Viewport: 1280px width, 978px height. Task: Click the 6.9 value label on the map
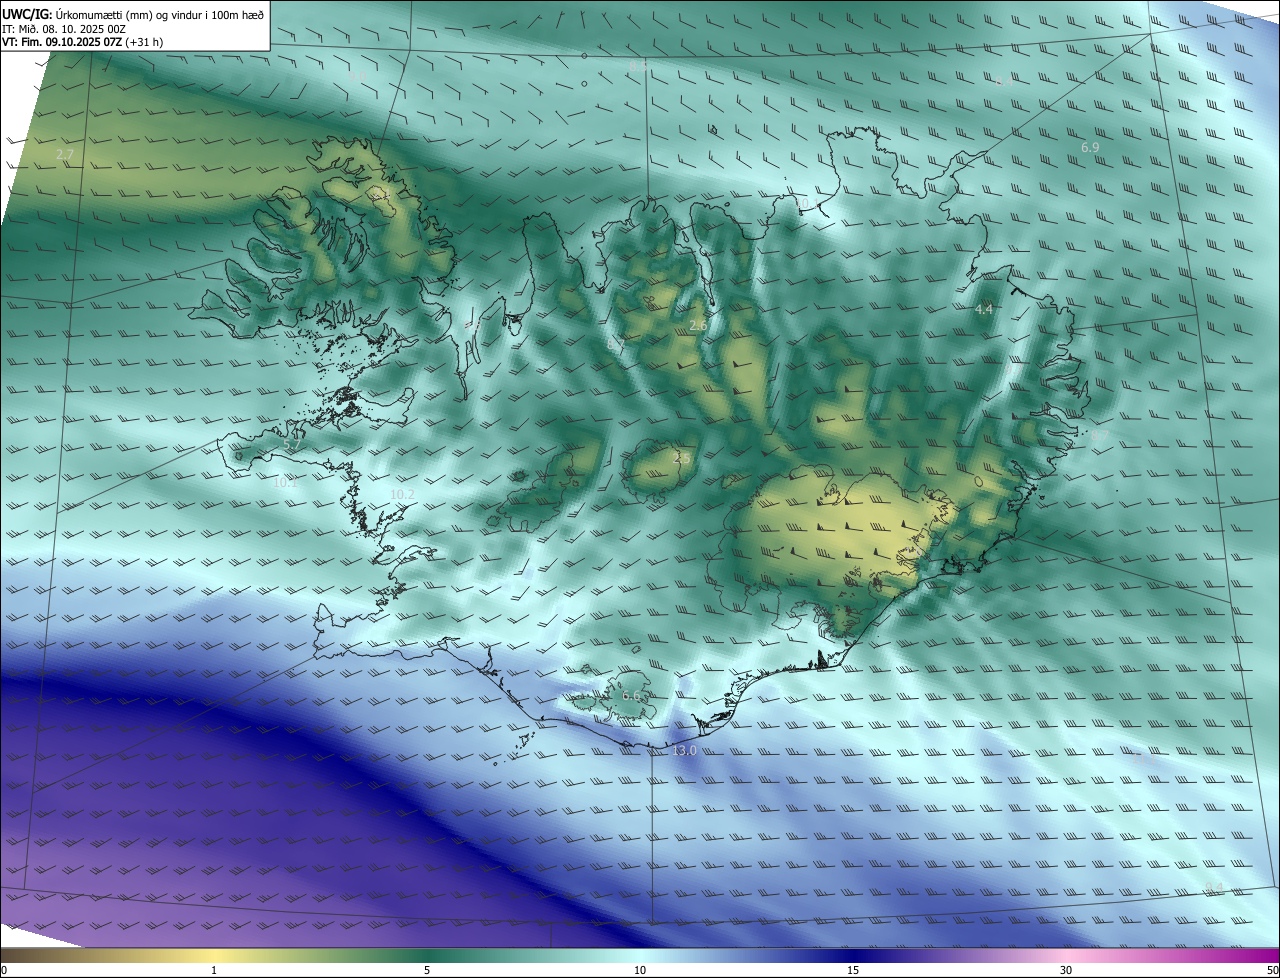coord(1090,148)
